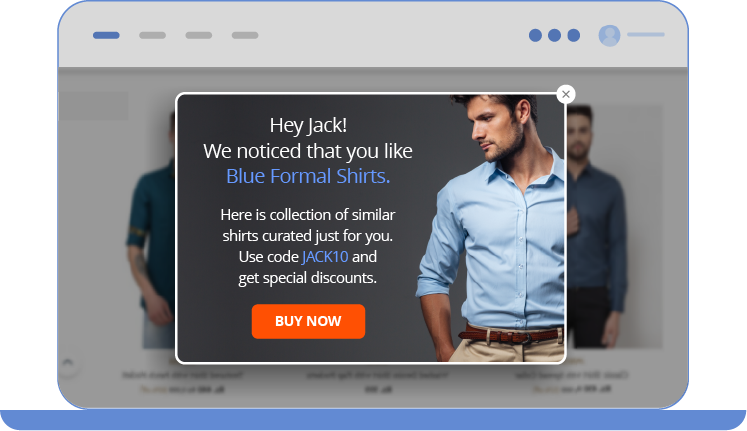Viewport: 747px width, 431px height.
Task: Open the fourth gray navigation menu item
Action: click(x=245, y=35)
